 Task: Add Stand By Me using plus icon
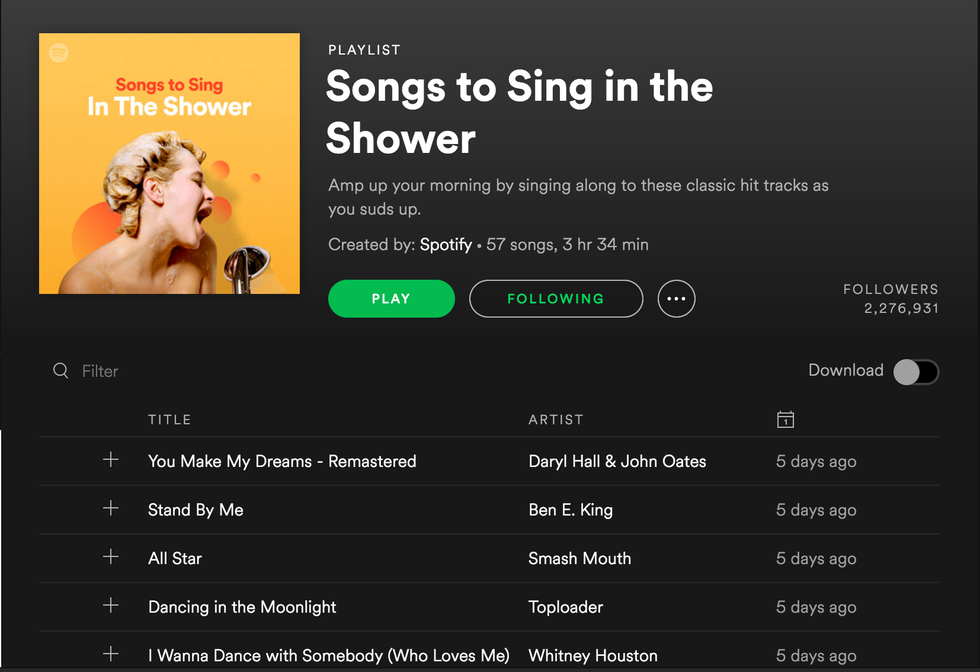coord(111,509)
